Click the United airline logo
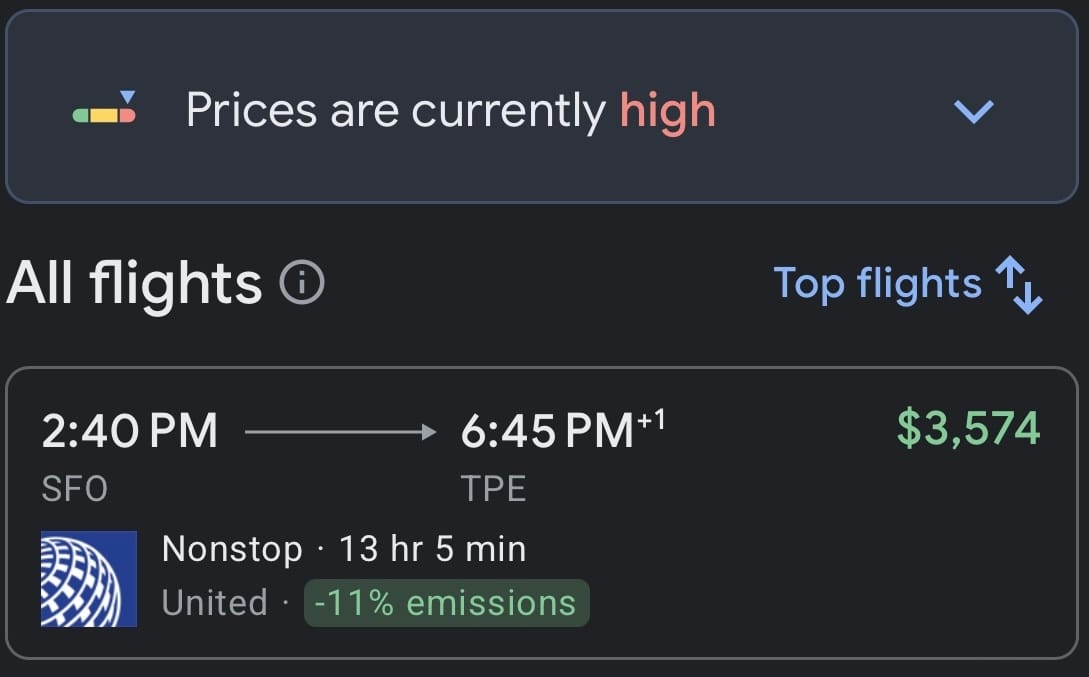The image size is (1089, 677). 89,579
